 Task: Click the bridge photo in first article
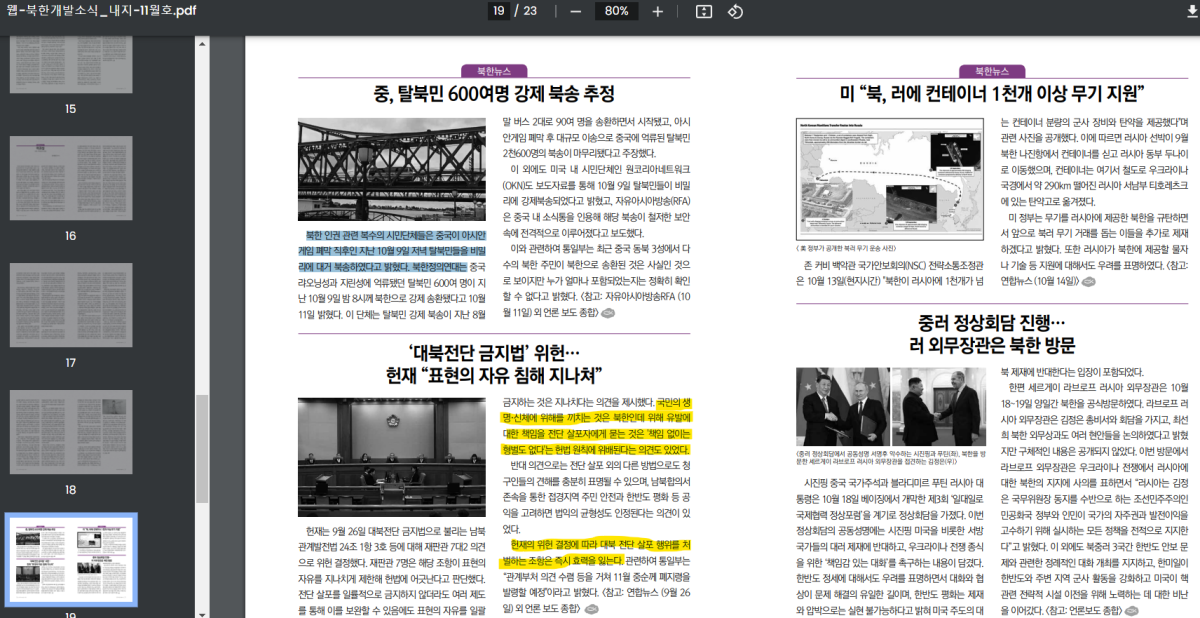click(x=391, y=169)
